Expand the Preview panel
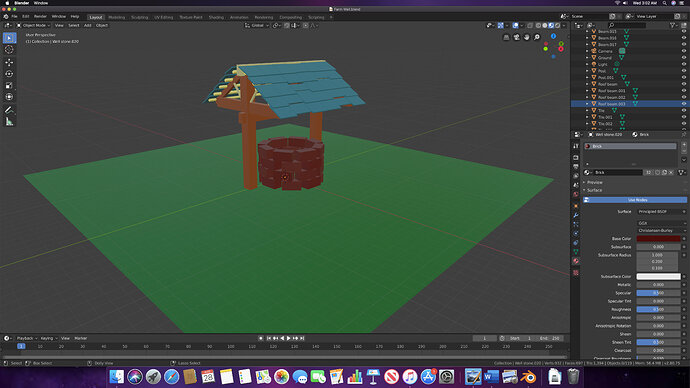The image size is (690, 388). 595,183
